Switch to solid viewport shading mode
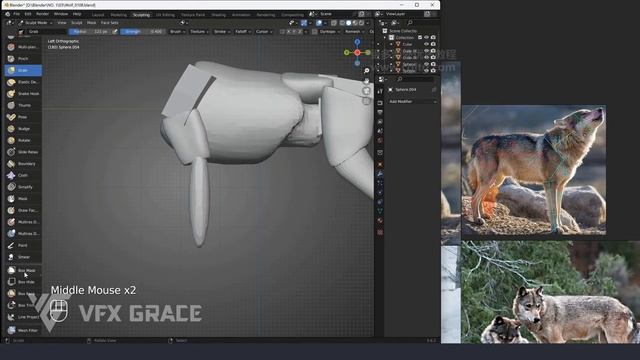The width and height of the screenshot is (640, 360). (x=348, y=23)
